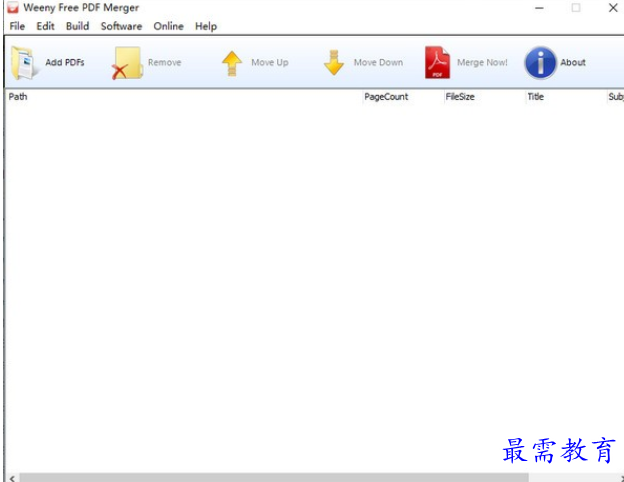Open the File menu
Screen dimensions: 624x482
(x=17, y=26)
